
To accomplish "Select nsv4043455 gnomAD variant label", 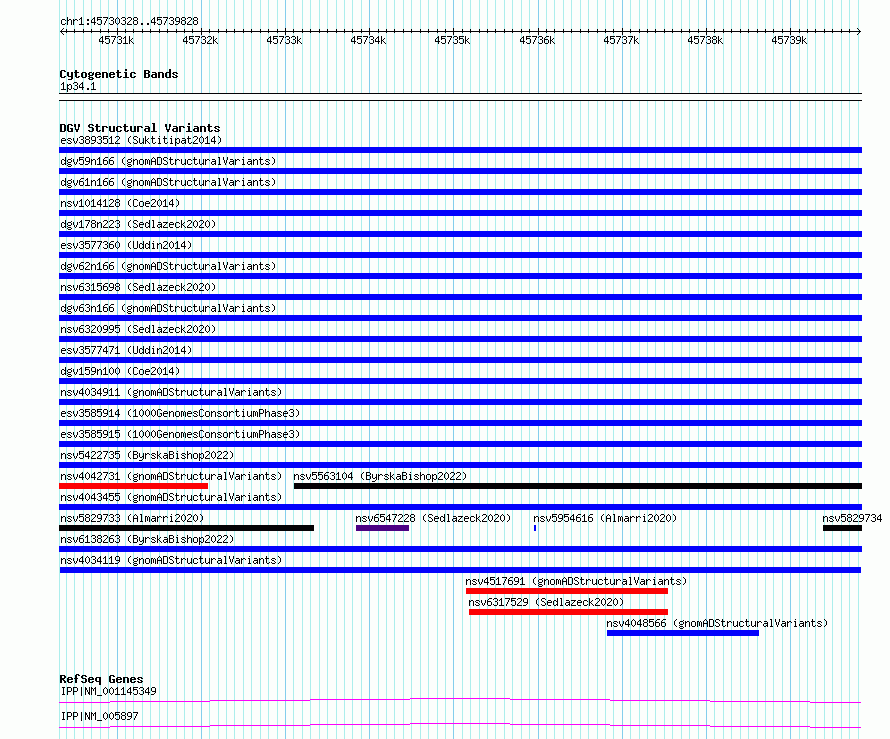I will (171, 497).
